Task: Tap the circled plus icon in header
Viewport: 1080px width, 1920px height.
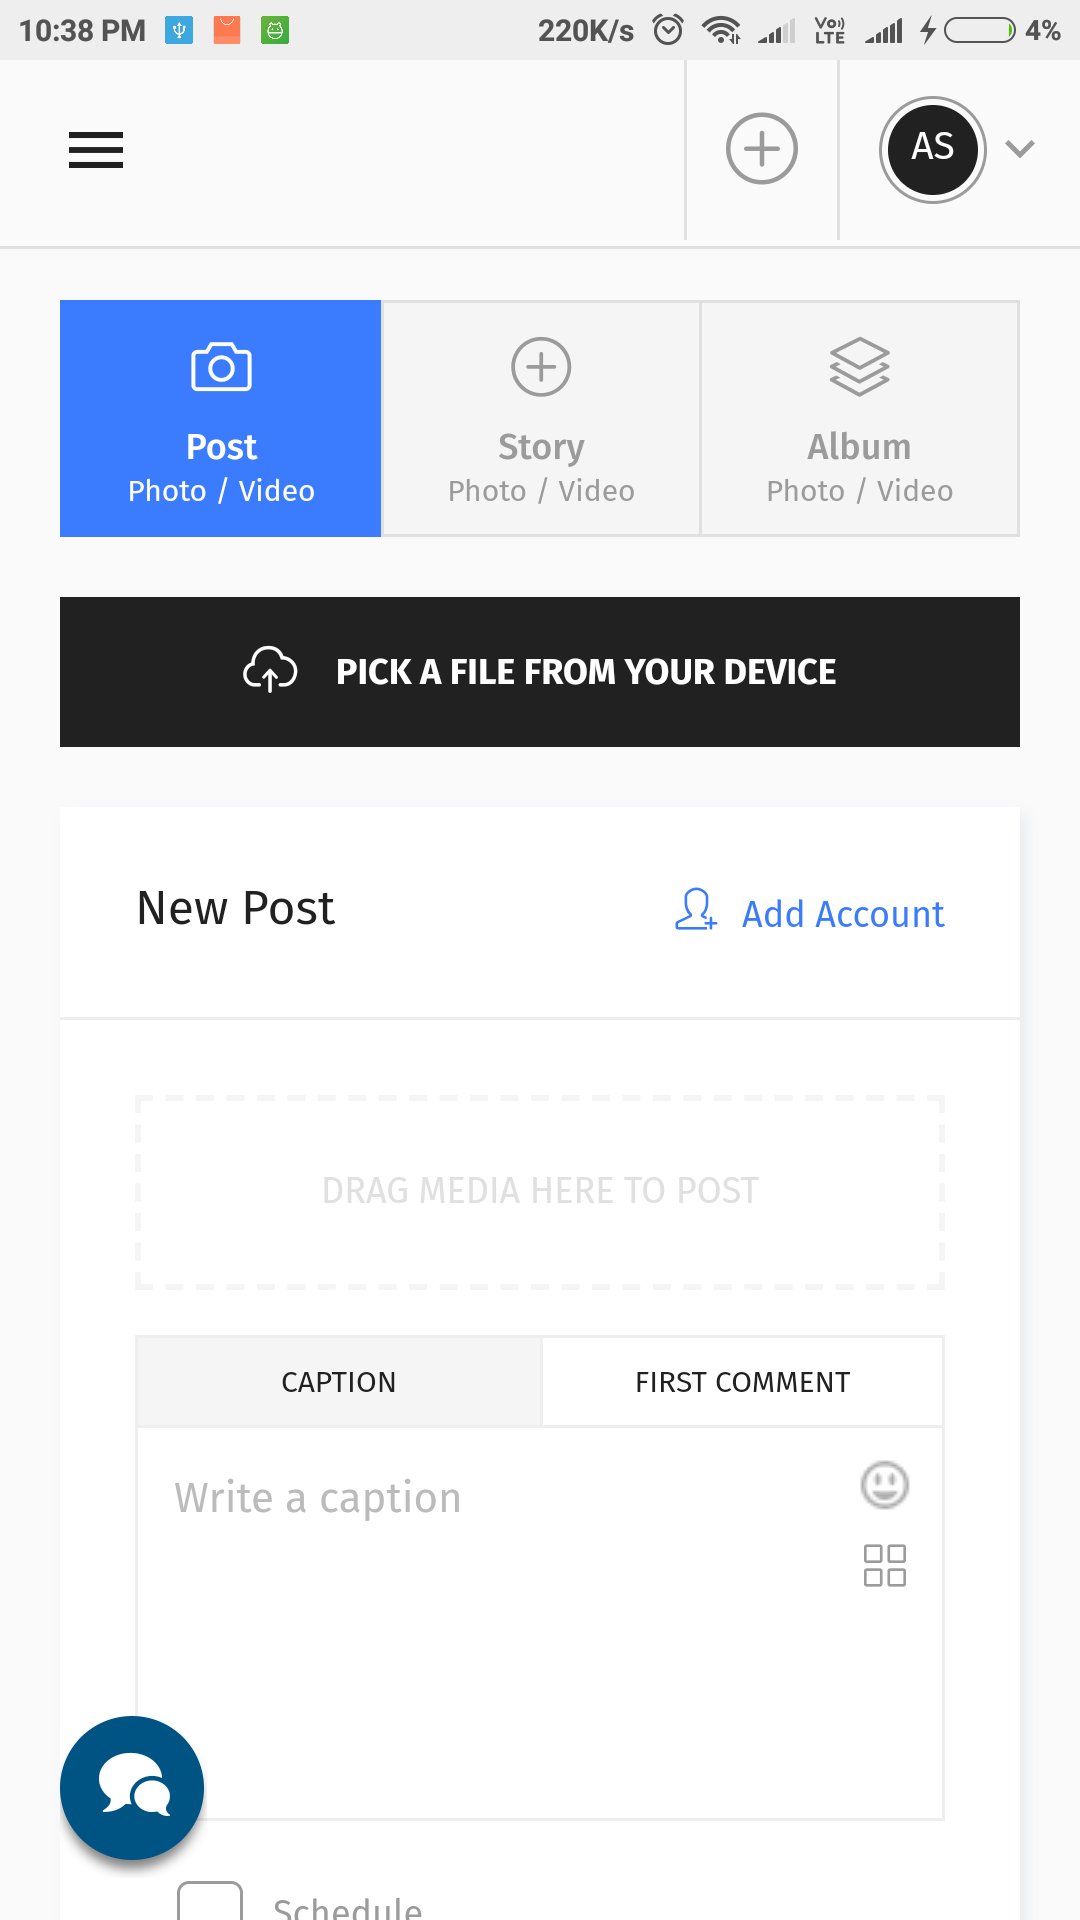Action: (761, 149)
